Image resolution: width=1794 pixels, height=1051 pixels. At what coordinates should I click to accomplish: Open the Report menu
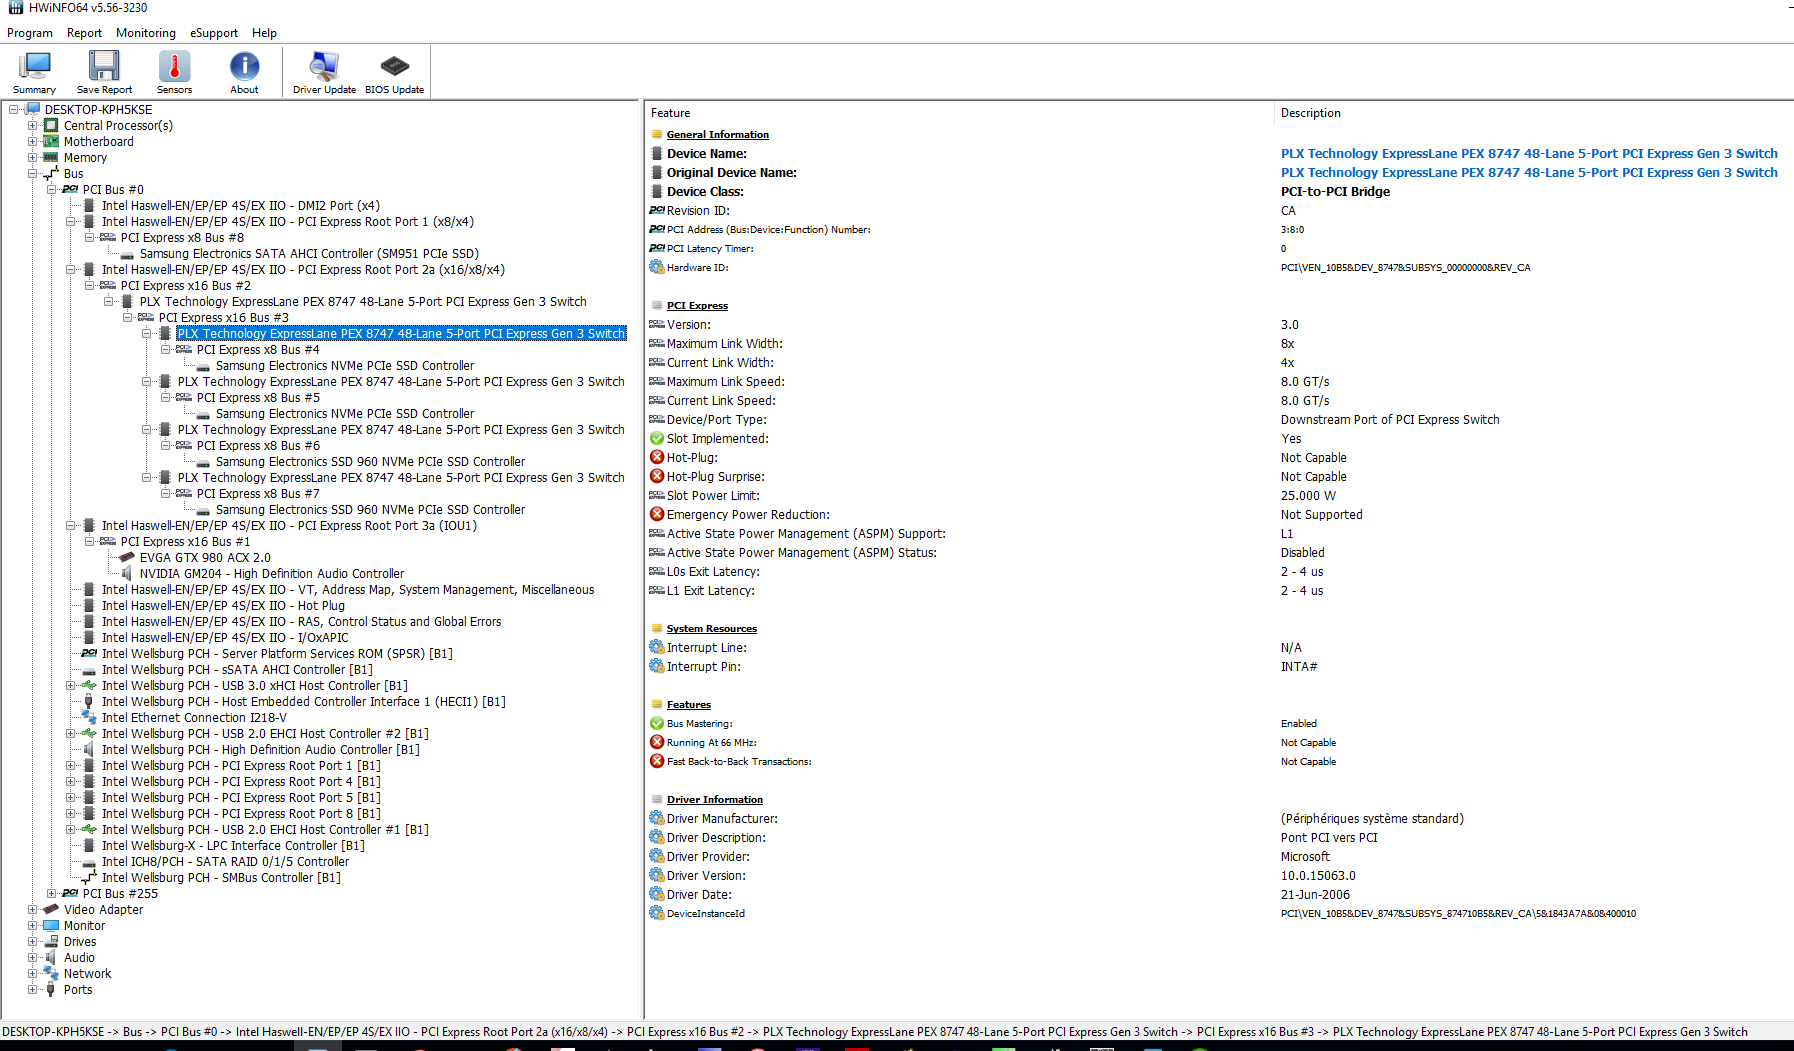[84, 33]
